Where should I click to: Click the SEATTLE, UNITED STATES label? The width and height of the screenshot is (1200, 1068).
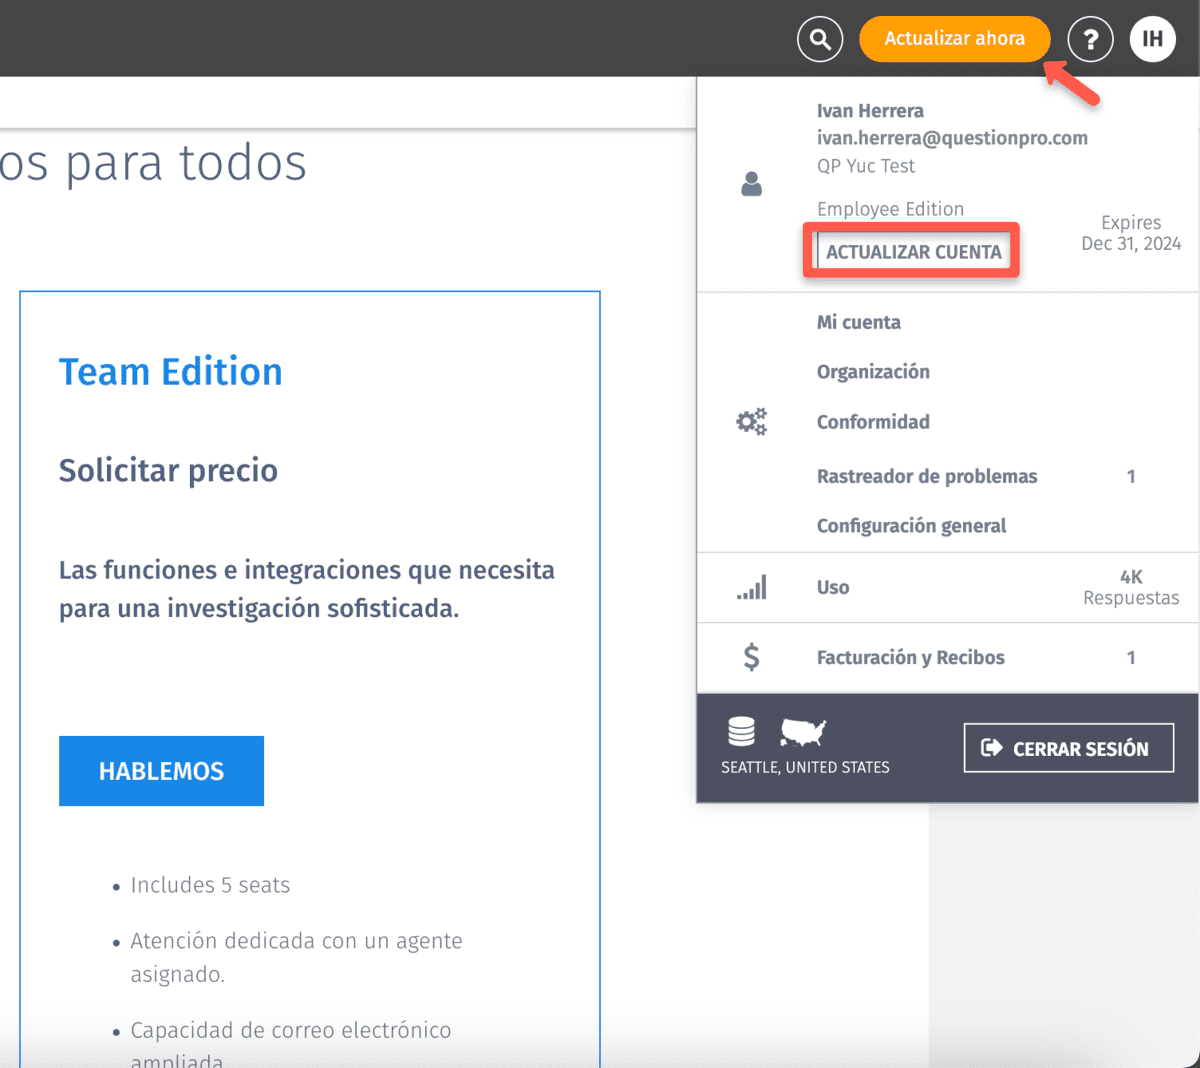click(x=805, y=767)
